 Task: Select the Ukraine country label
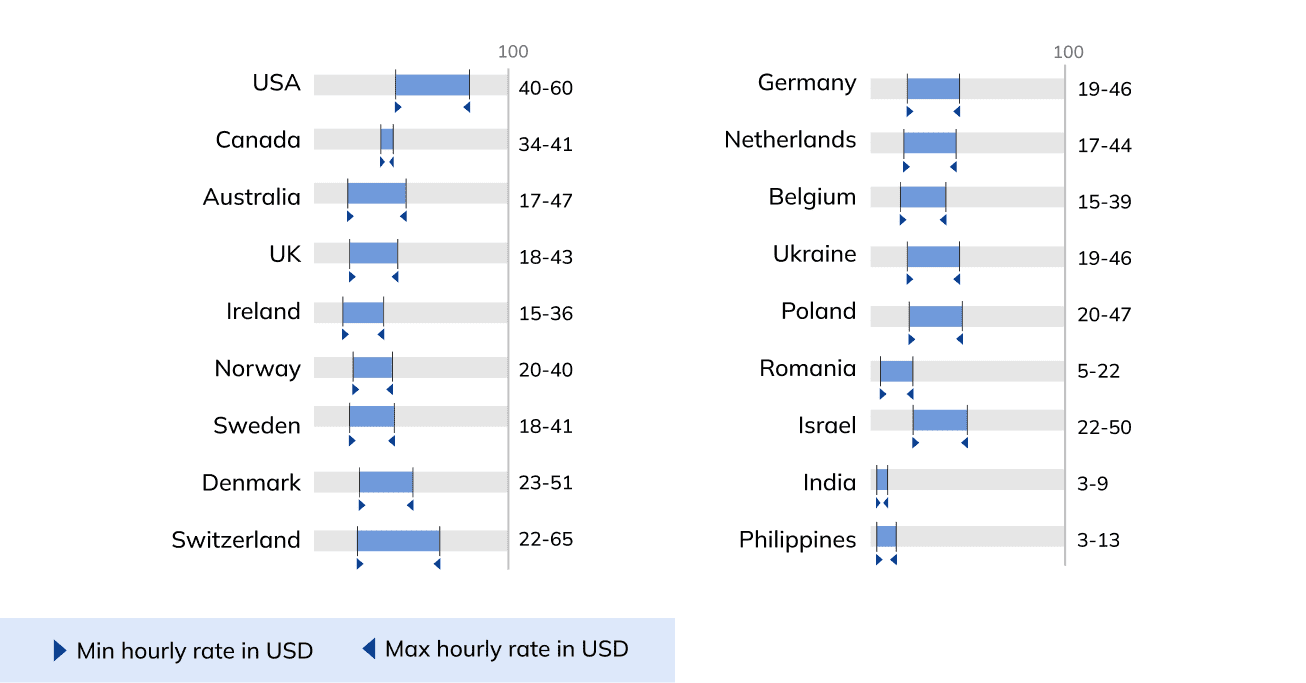(x=814, y=254)
